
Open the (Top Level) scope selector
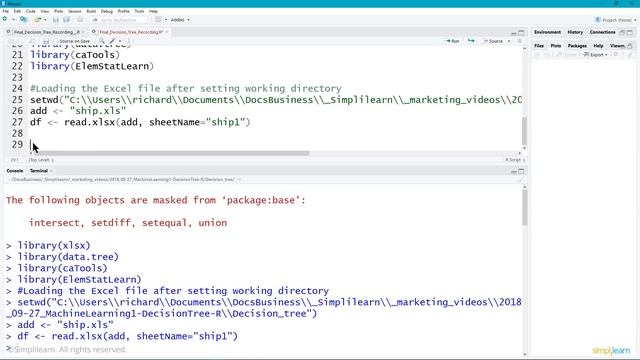41,160
